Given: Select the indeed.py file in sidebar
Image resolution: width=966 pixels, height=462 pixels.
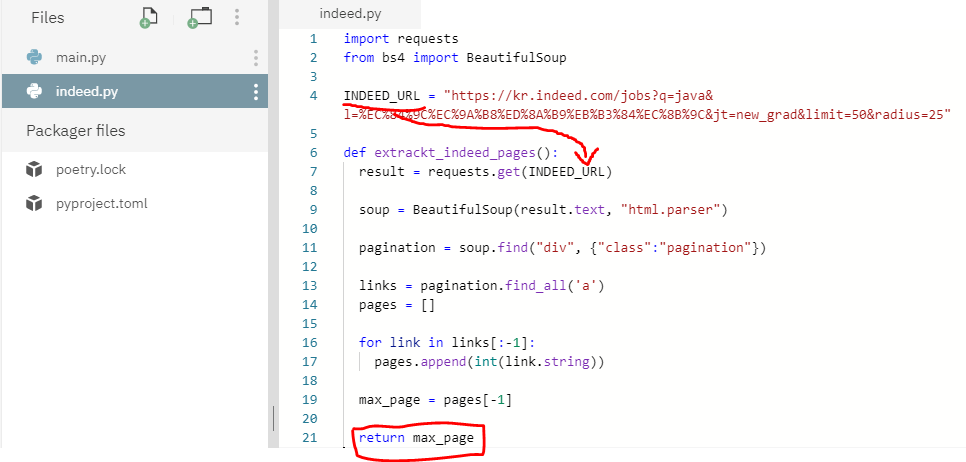Looking at the screenshot, I should pos(134,91).
